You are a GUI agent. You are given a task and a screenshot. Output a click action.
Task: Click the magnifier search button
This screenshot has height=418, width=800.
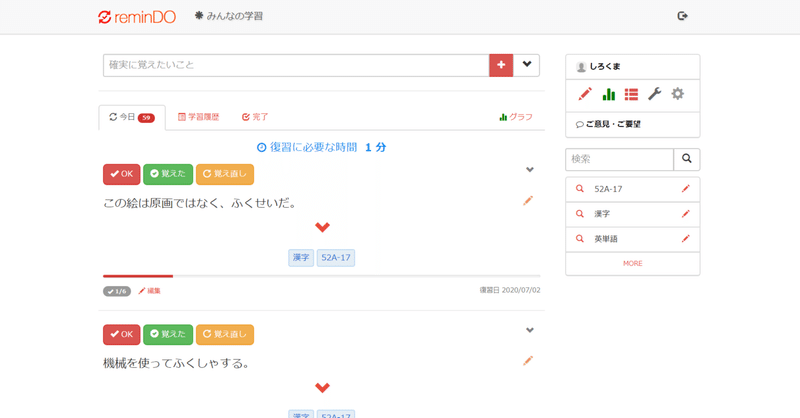[x=687, y=159]
